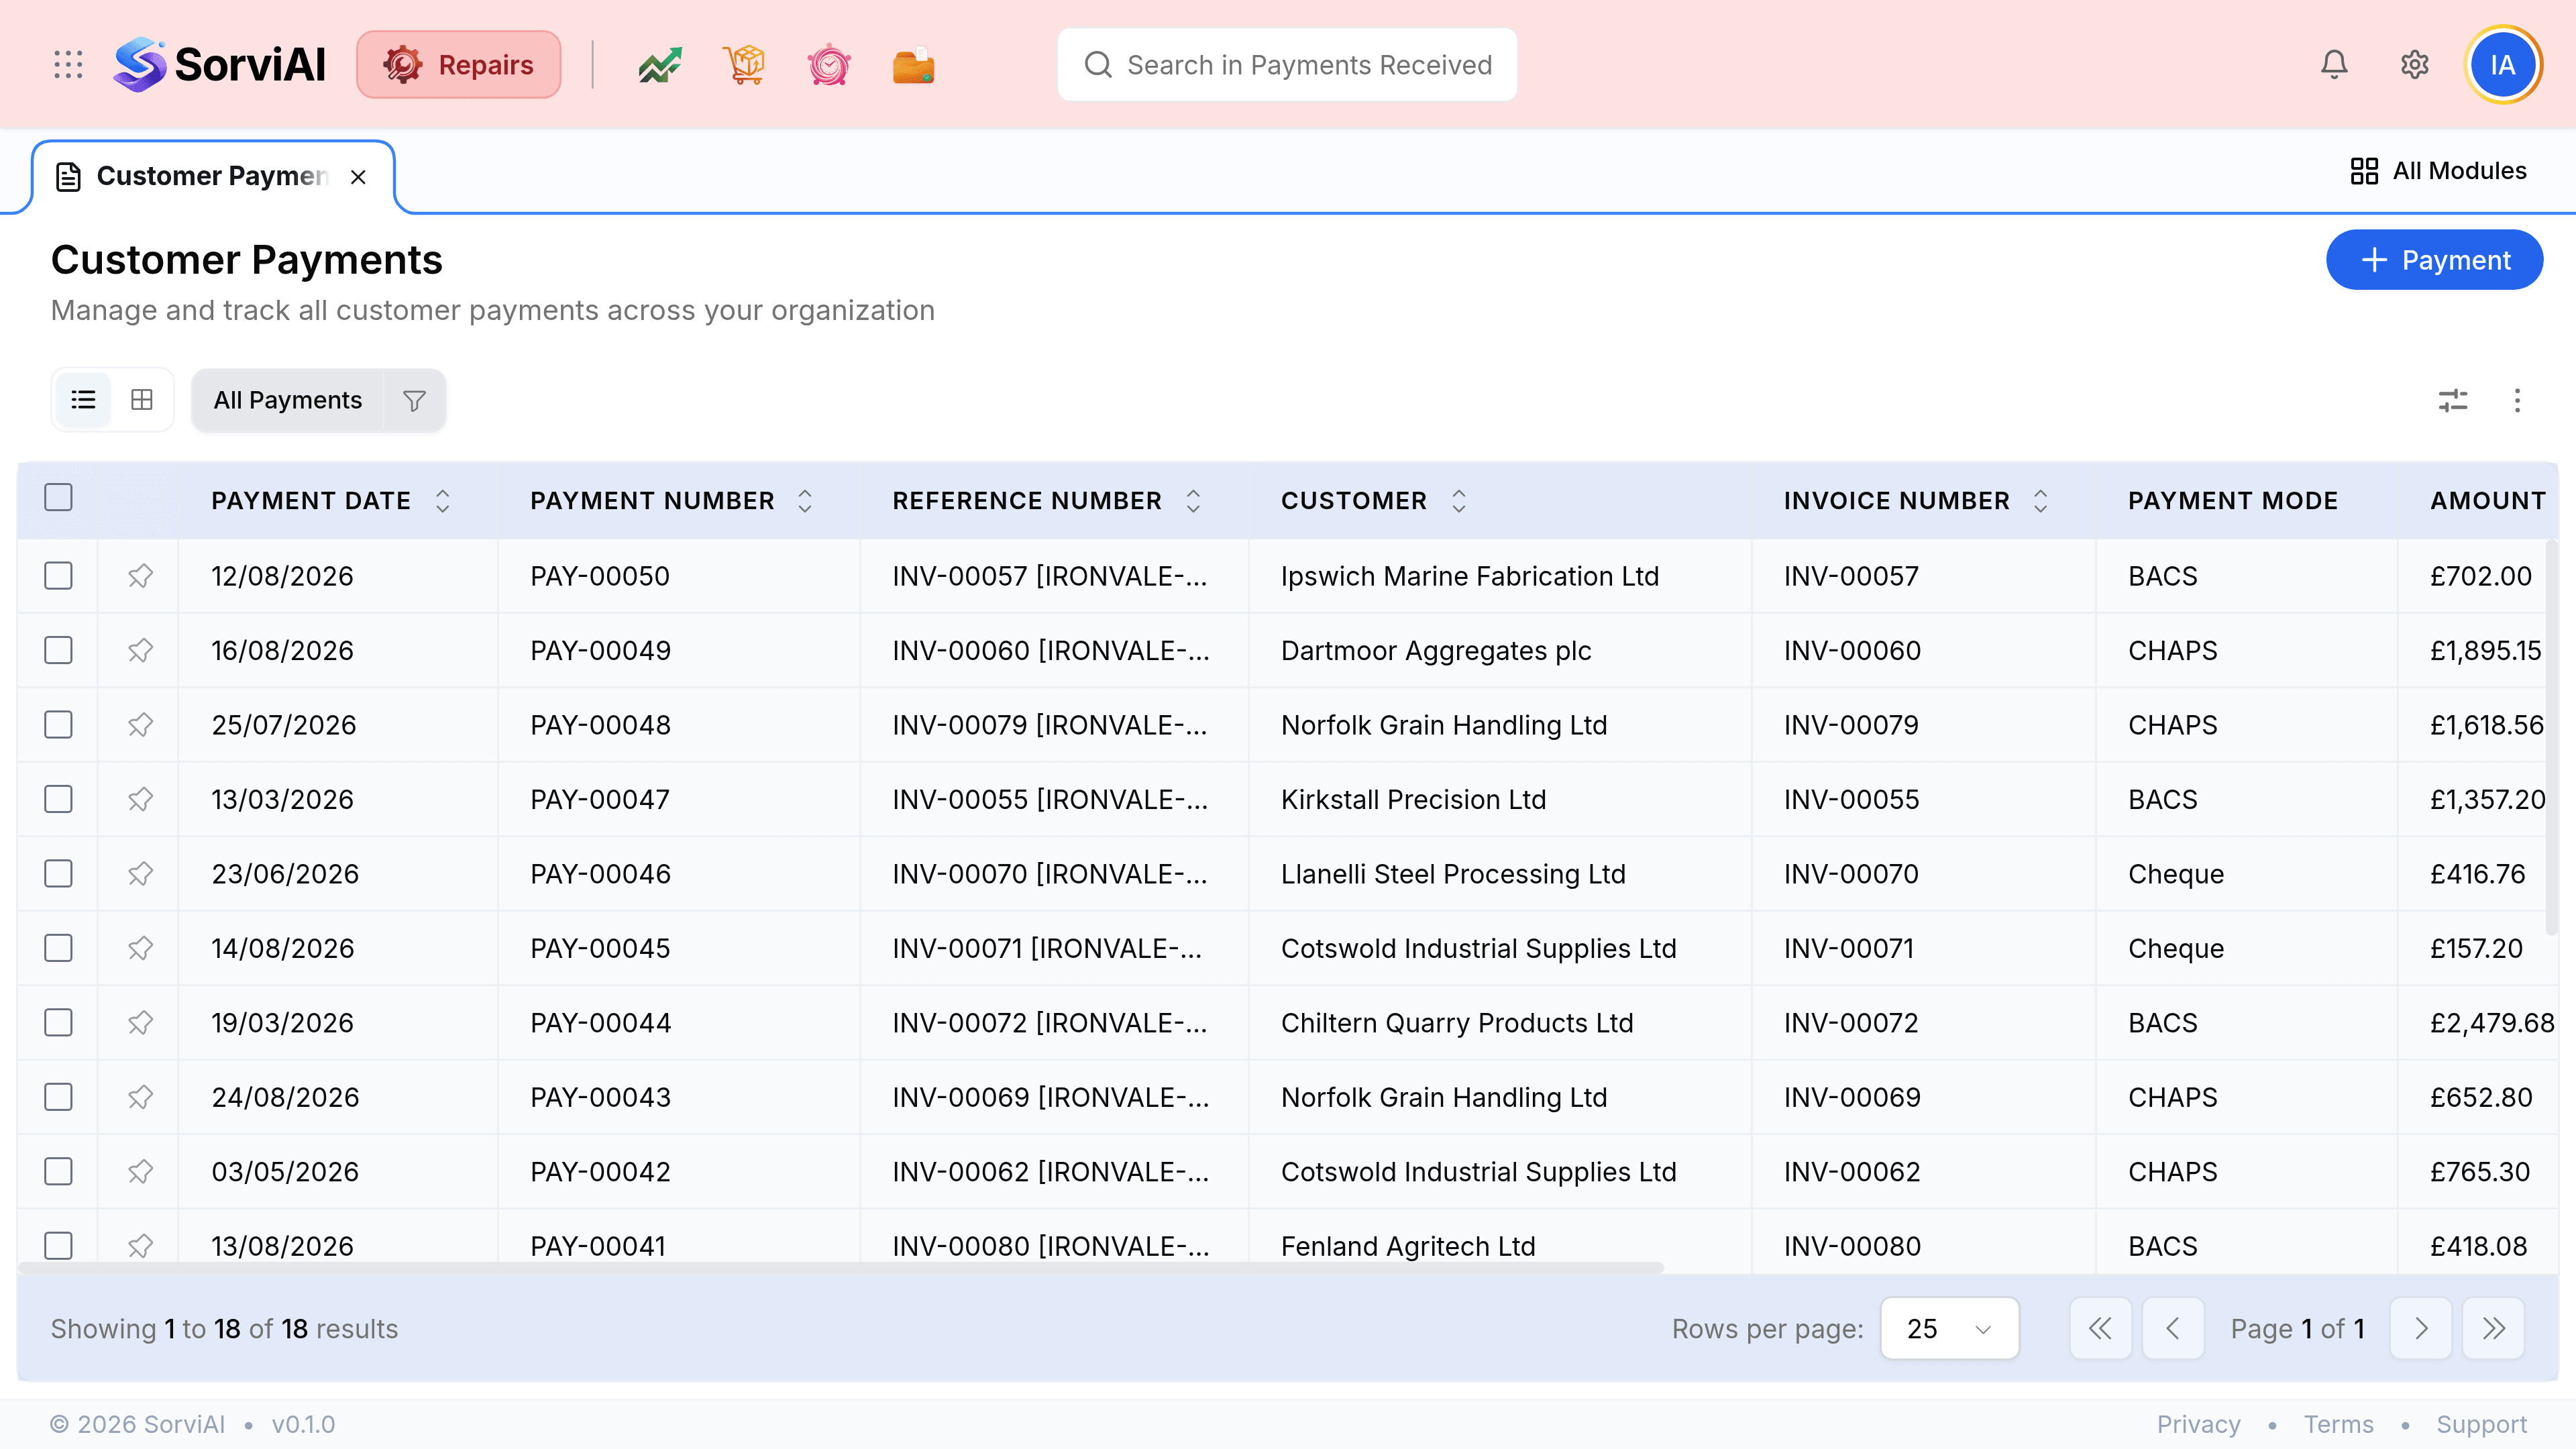Viewport: 2576px width, 1449px height.
Task: Pin the PAY-00050 row
Action: (140, 576)
